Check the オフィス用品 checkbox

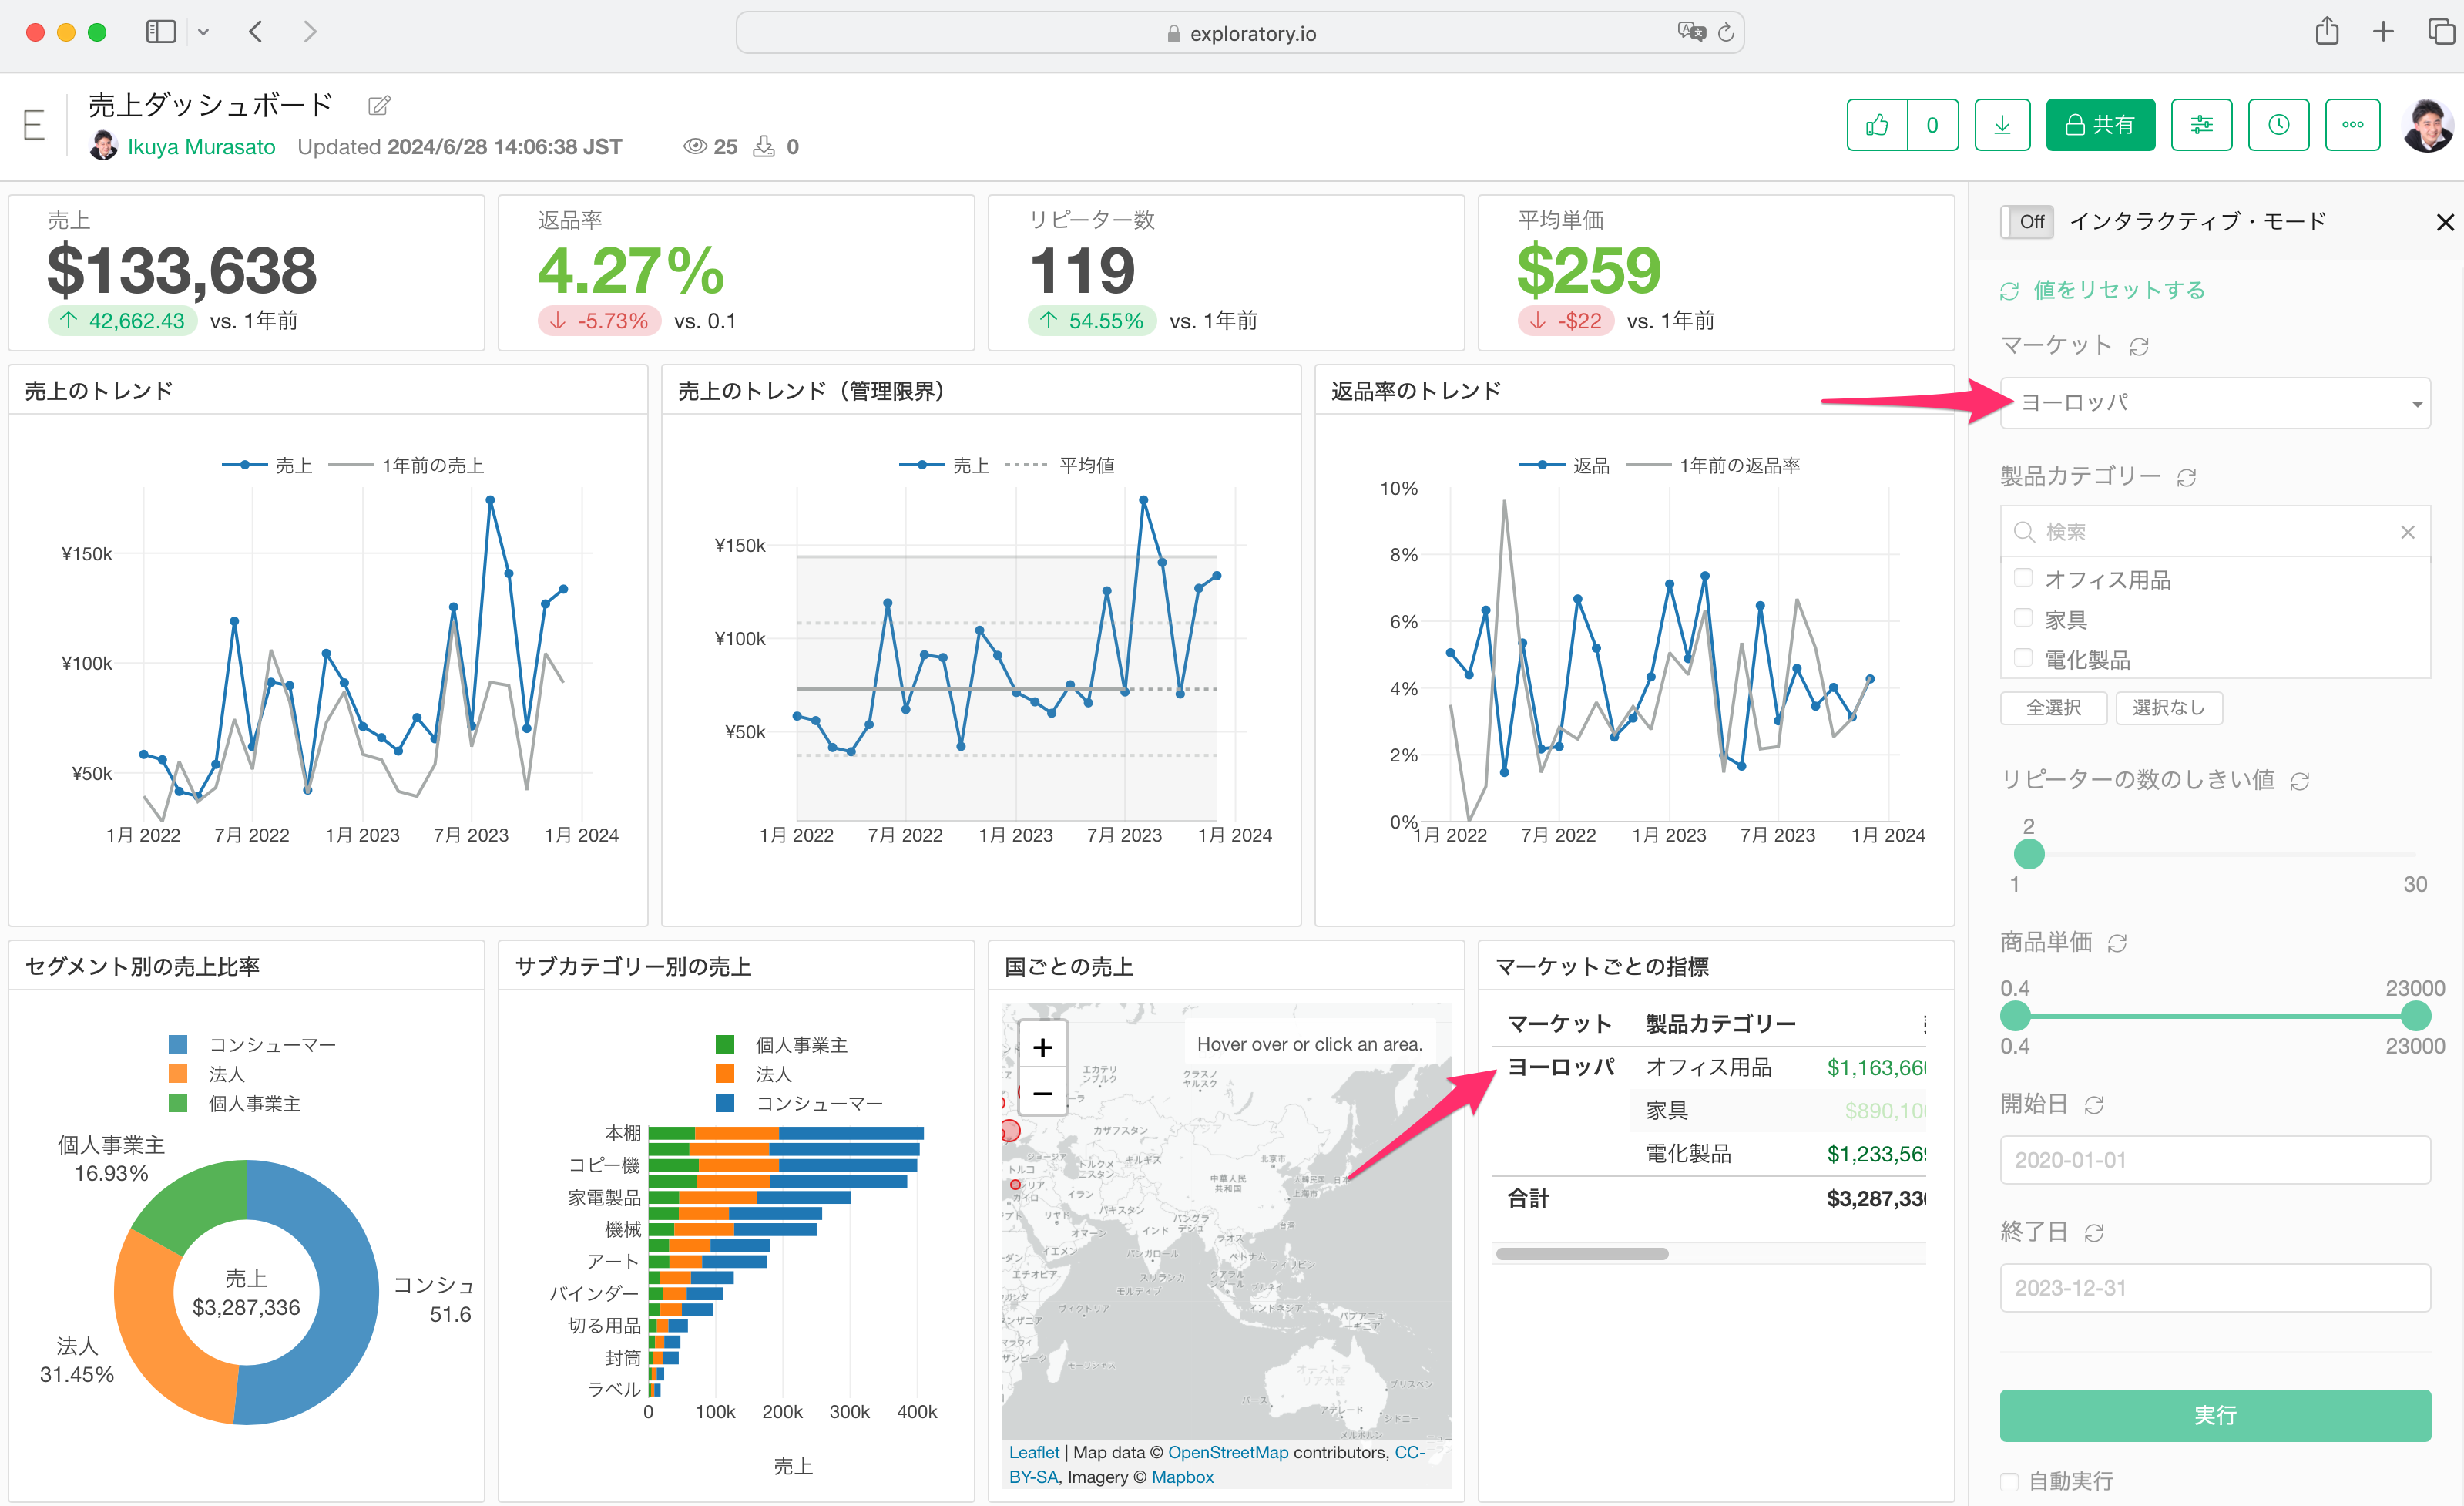pos(2023,578)
